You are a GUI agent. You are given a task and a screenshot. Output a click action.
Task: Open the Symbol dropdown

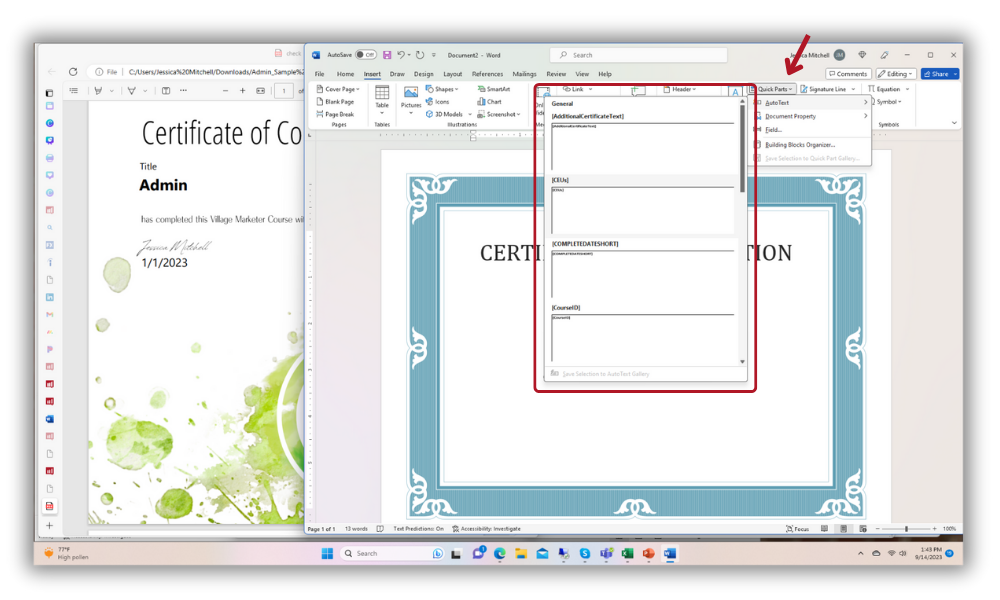coord(889,101)
